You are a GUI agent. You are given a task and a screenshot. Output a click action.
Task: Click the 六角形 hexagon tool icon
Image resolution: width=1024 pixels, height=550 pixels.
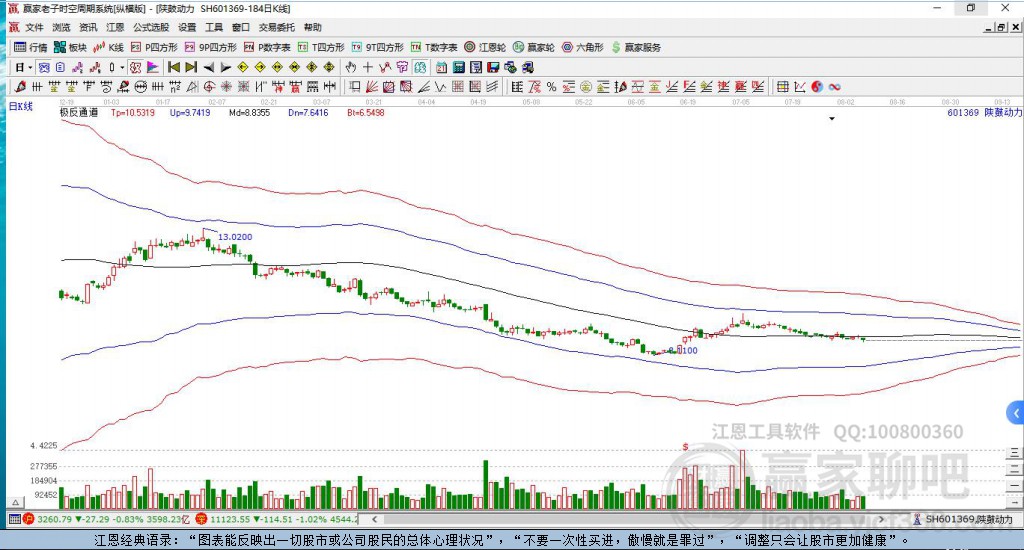(x=582, y=47)
